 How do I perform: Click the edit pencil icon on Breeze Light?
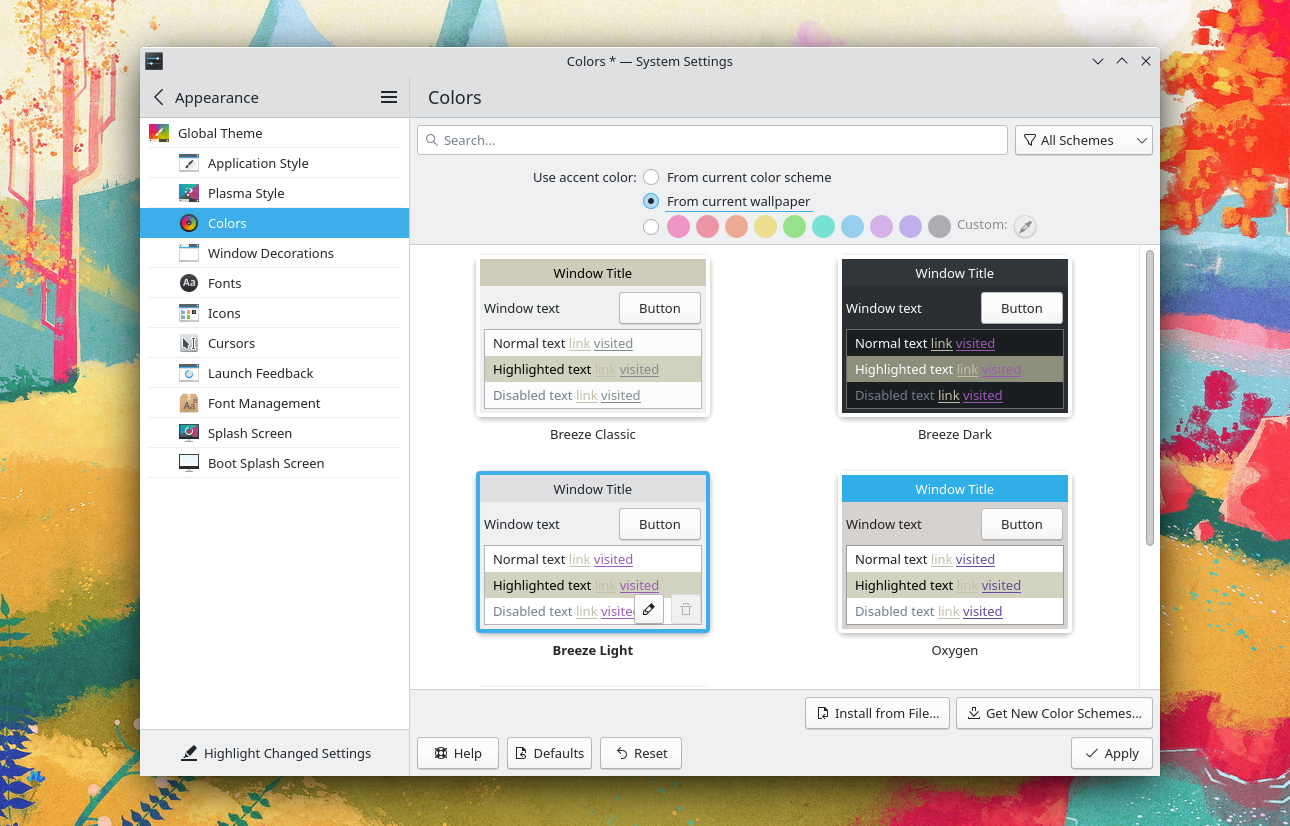pos(649,609)
